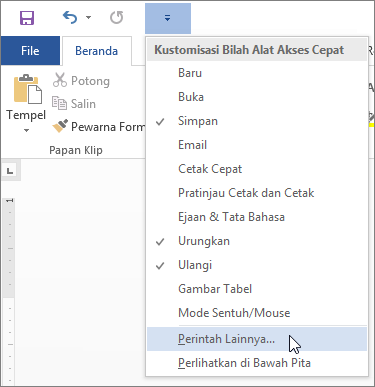Click the Salin copy icon

point(60,103)
